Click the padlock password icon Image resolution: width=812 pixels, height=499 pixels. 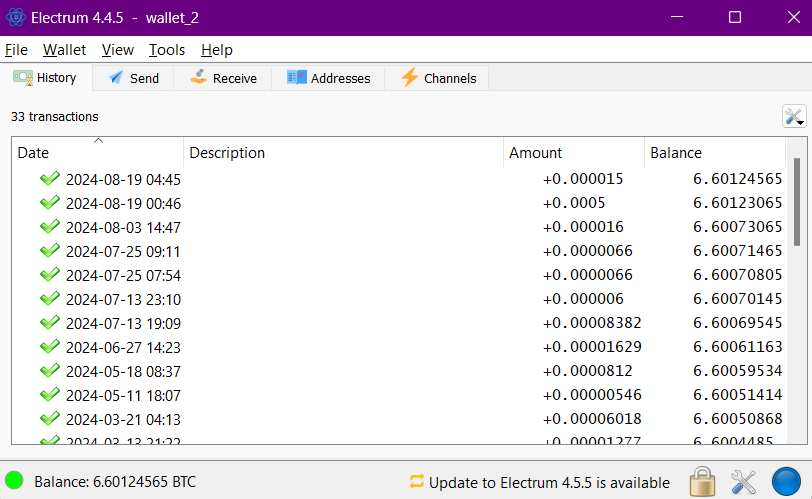coord(702,481)
